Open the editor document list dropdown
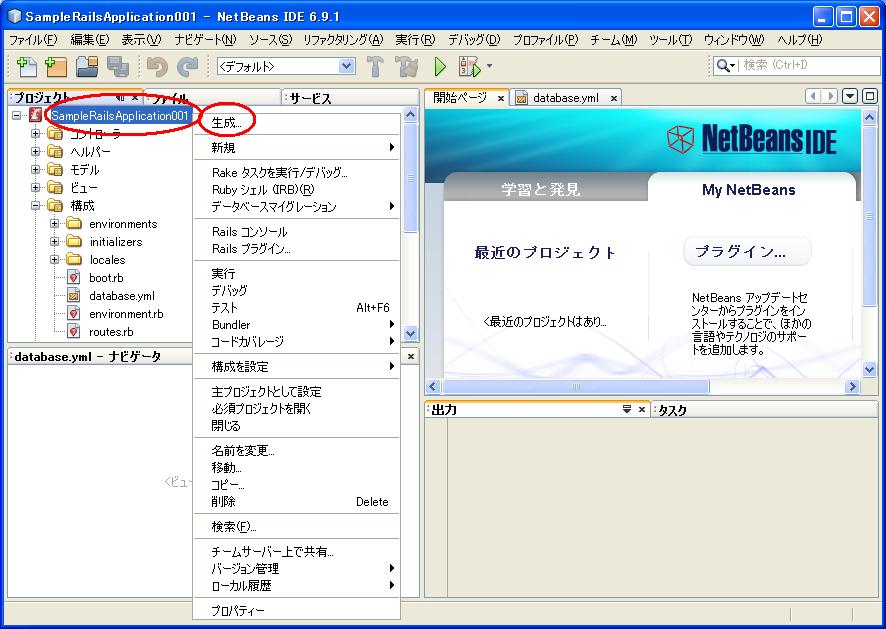Image resolution: width=886 pixels, height=629 pixels. 850,96
